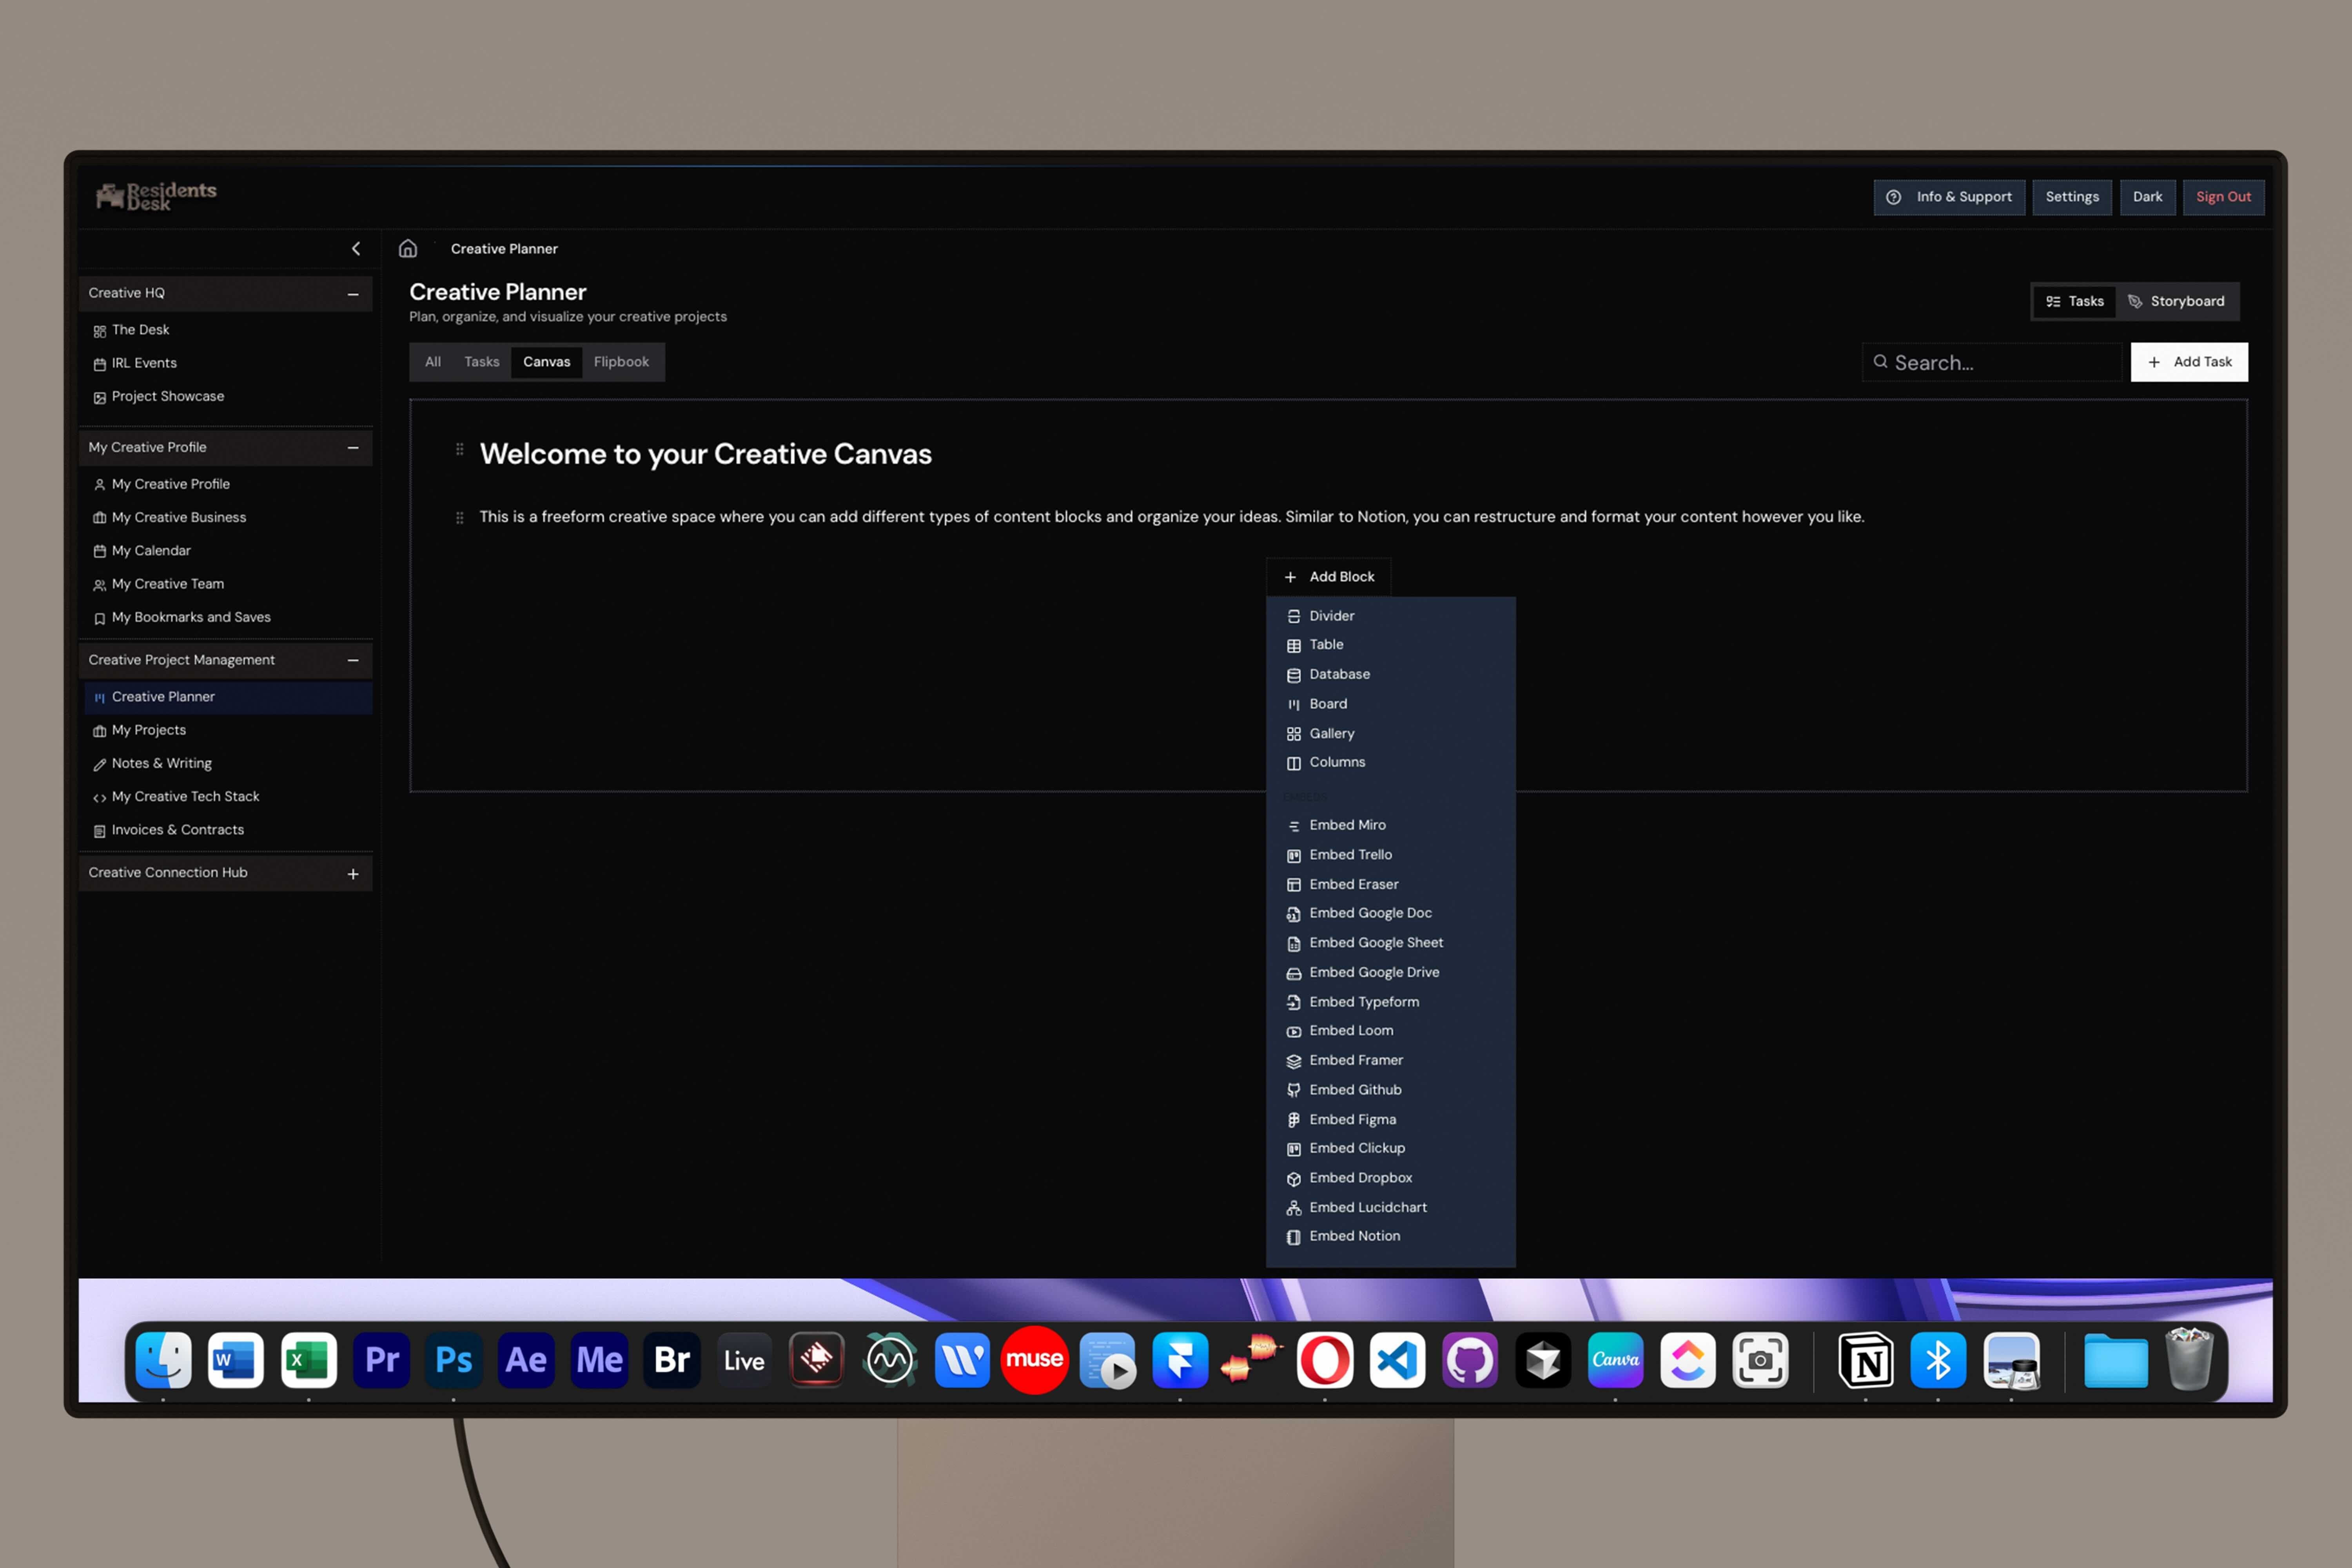Select the All tab

point(433,362)
